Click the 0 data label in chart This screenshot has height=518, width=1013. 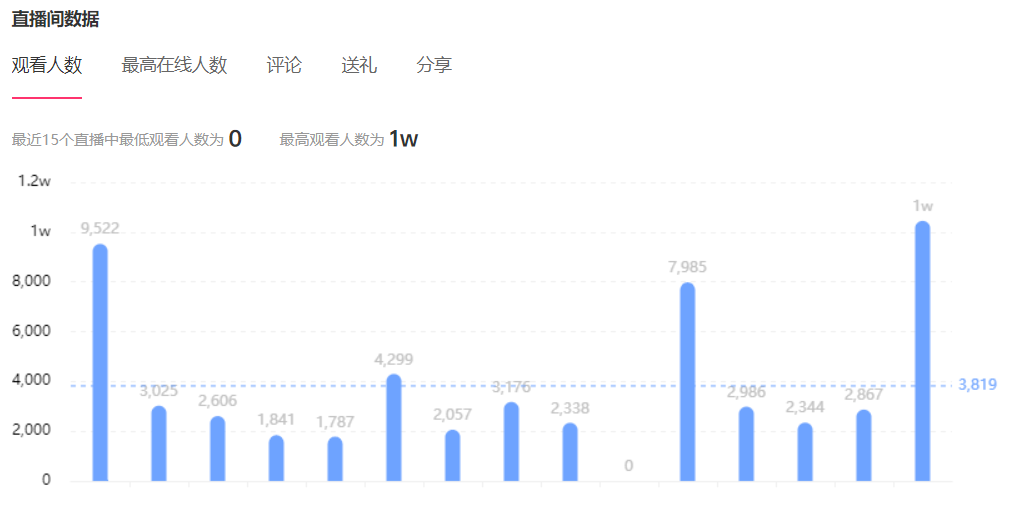(x=629, y=466)
